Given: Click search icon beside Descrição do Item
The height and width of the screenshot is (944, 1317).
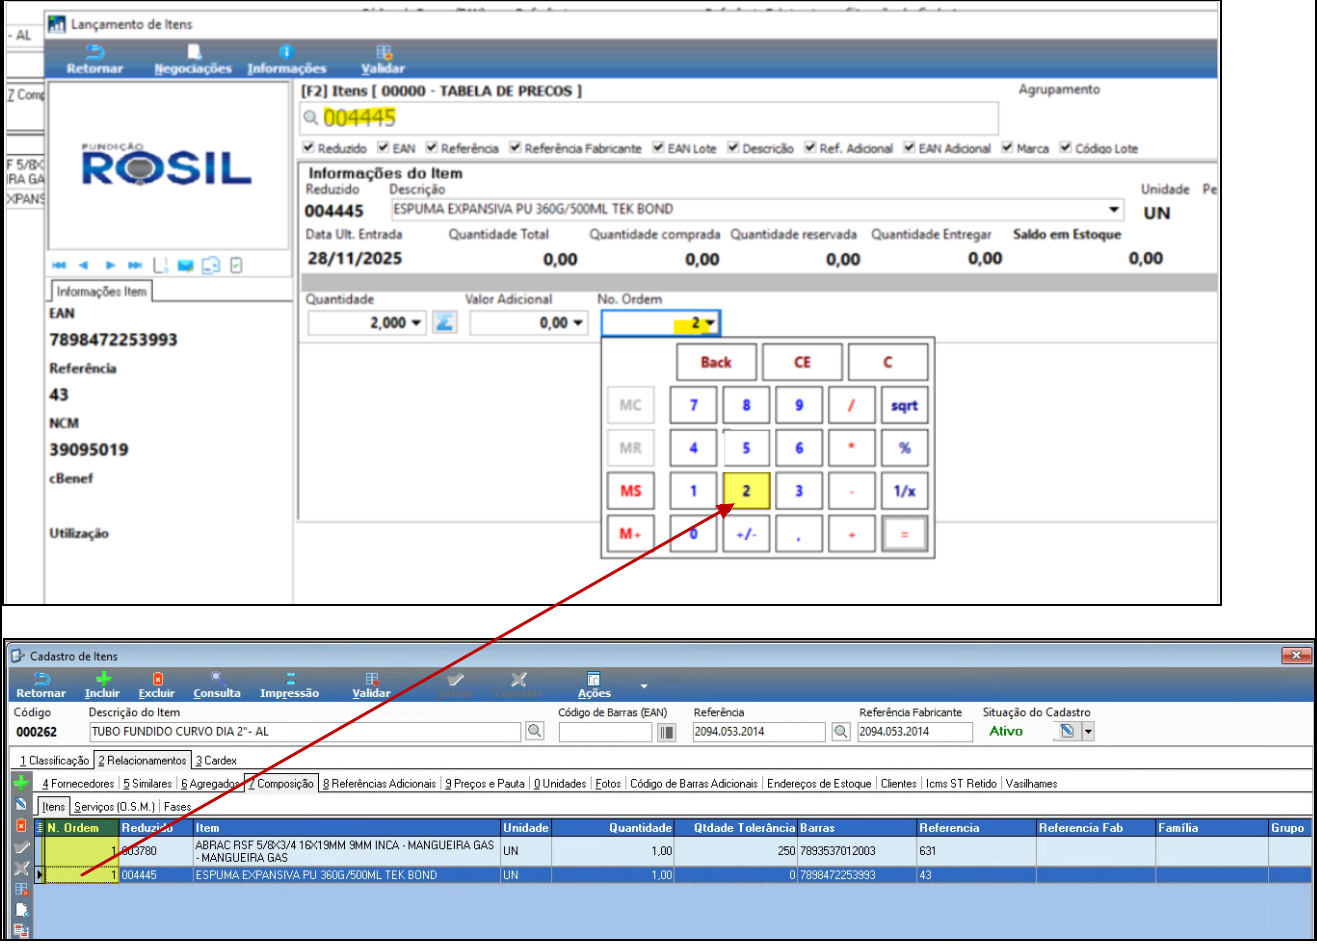Looking at the screenshot, I should (x=535, y=731).
